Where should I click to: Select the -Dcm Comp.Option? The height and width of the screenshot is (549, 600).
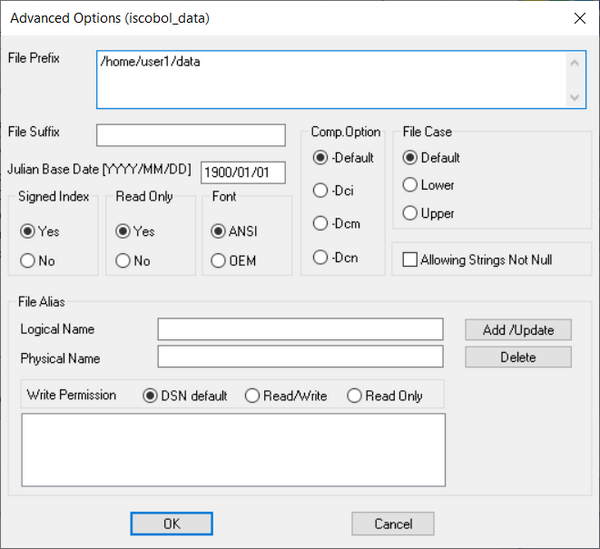[336, 223]
